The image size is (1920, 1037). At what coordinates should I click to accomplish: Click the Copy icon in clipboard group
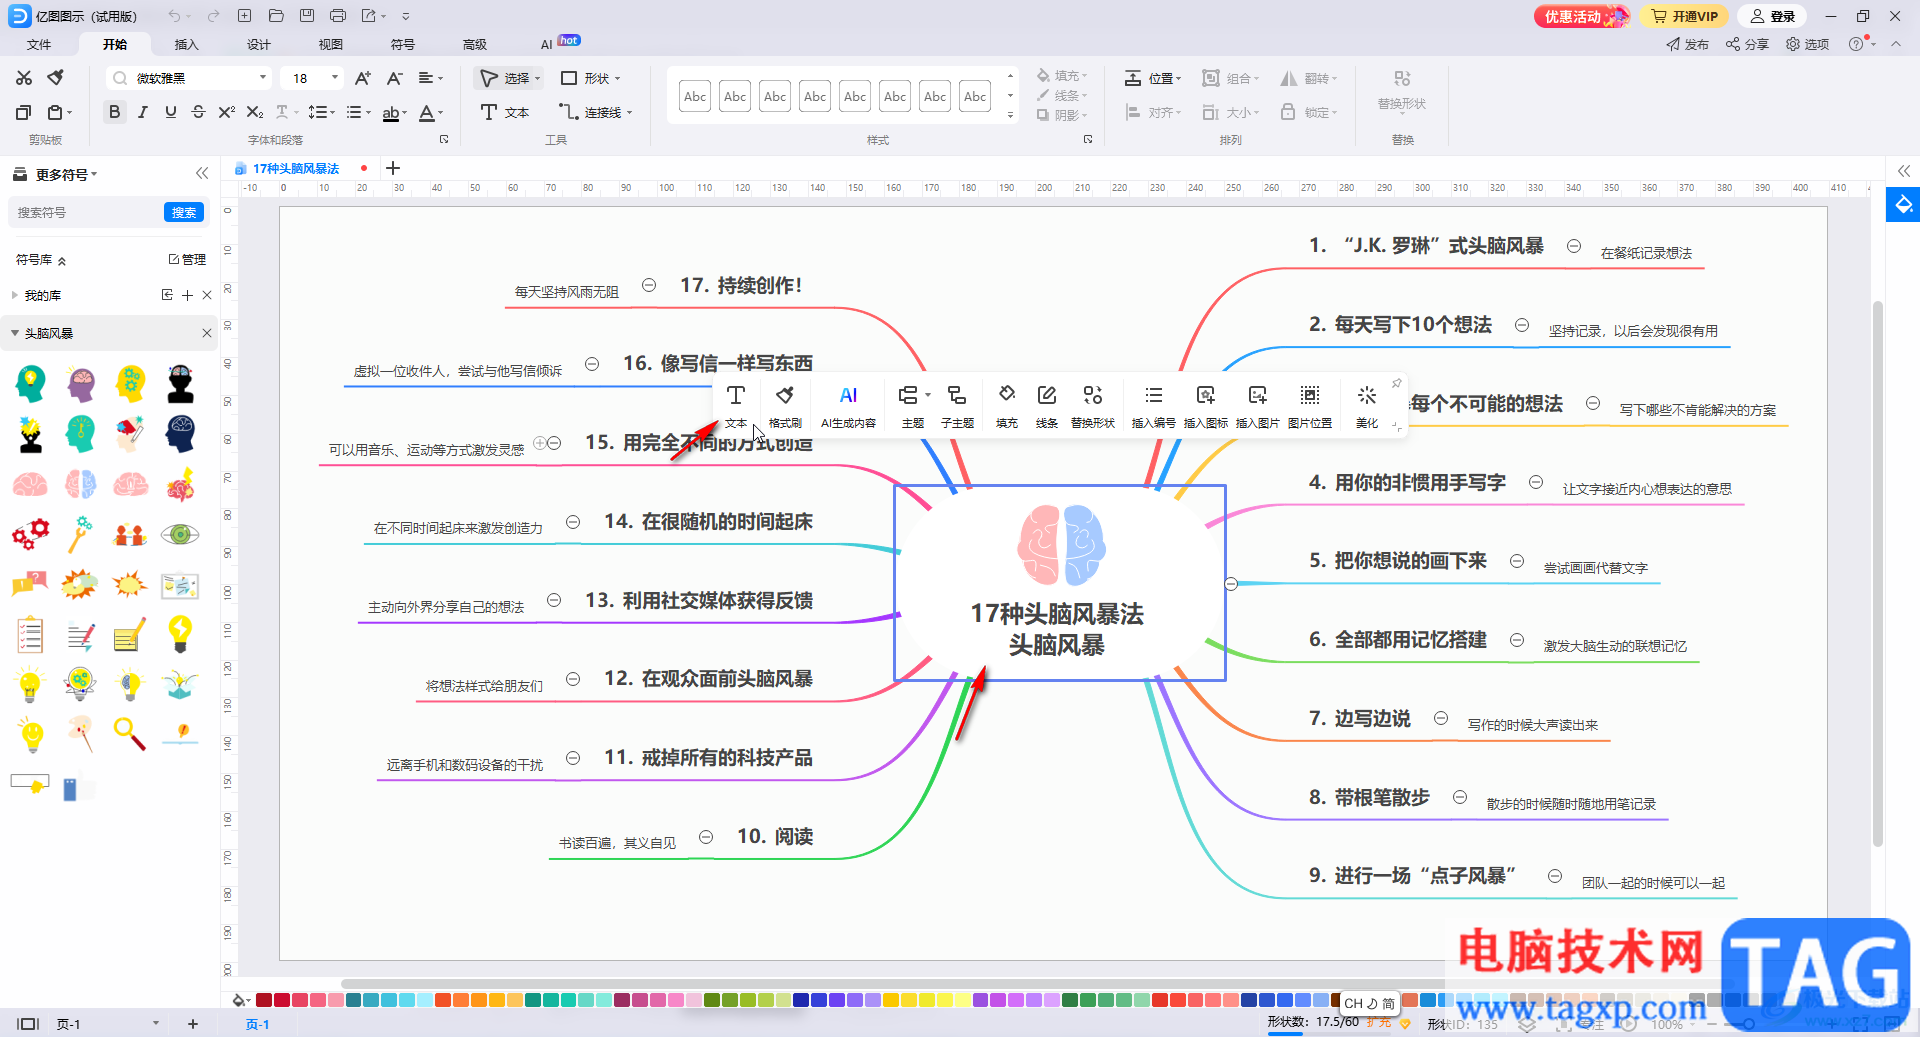tap(24, 112)
